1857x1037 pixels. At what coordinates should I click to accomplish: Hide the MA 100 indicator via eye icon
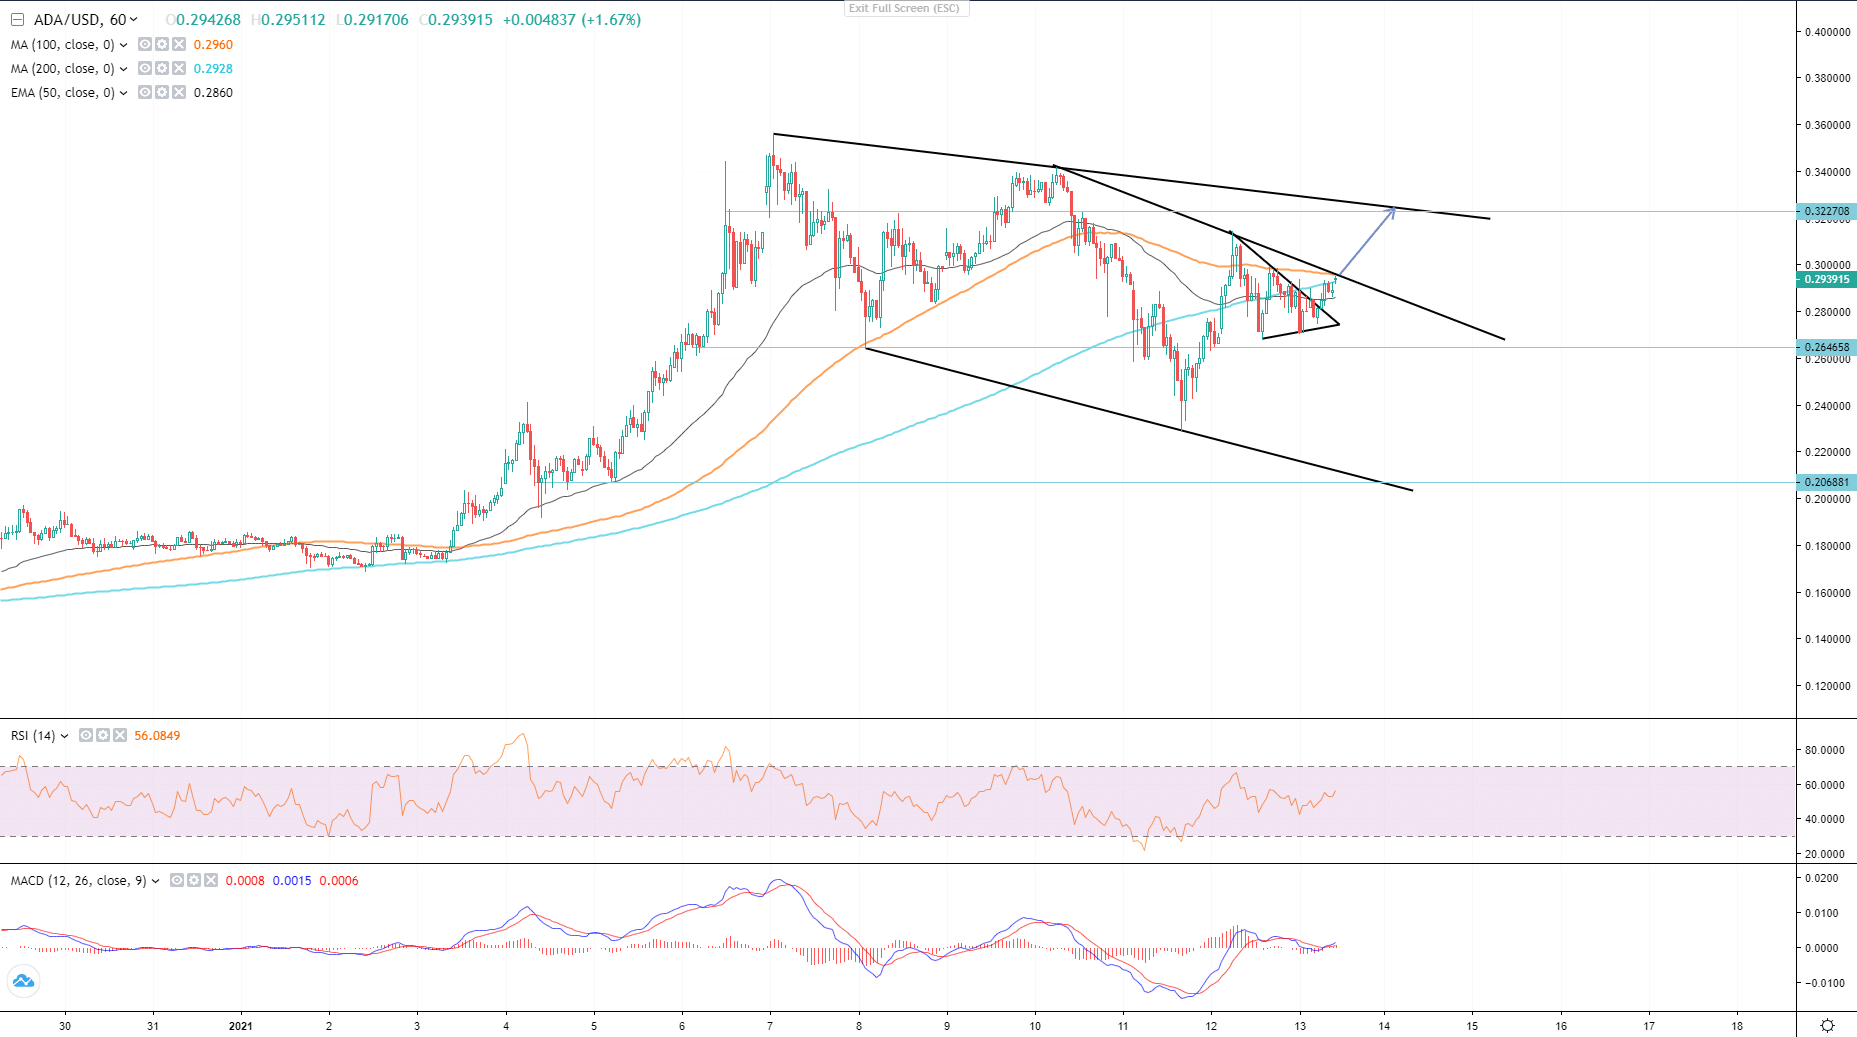coord(145,44)
